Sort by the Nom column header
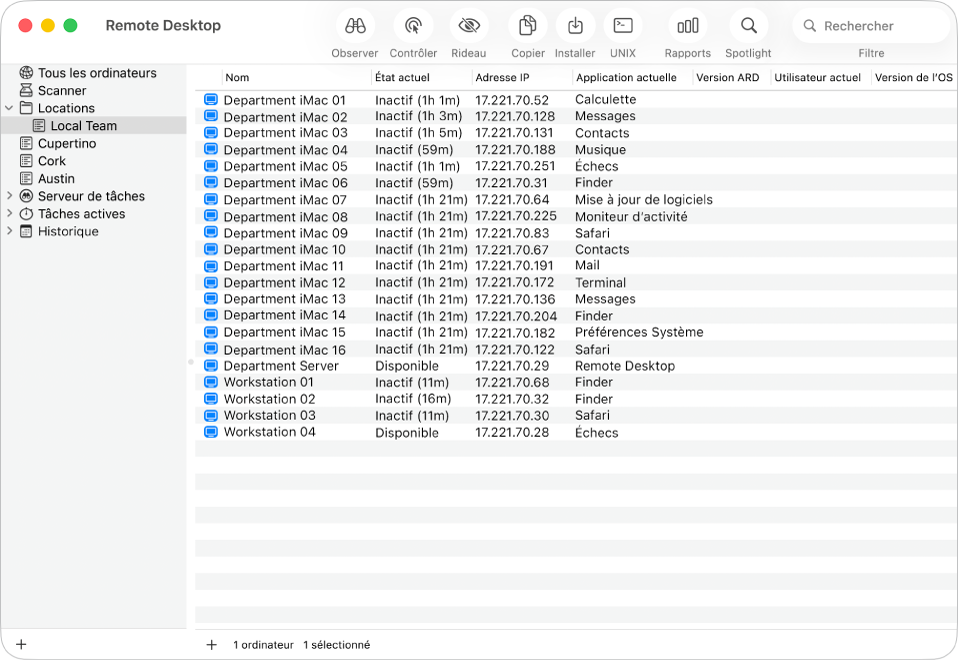 pos(296,78)
